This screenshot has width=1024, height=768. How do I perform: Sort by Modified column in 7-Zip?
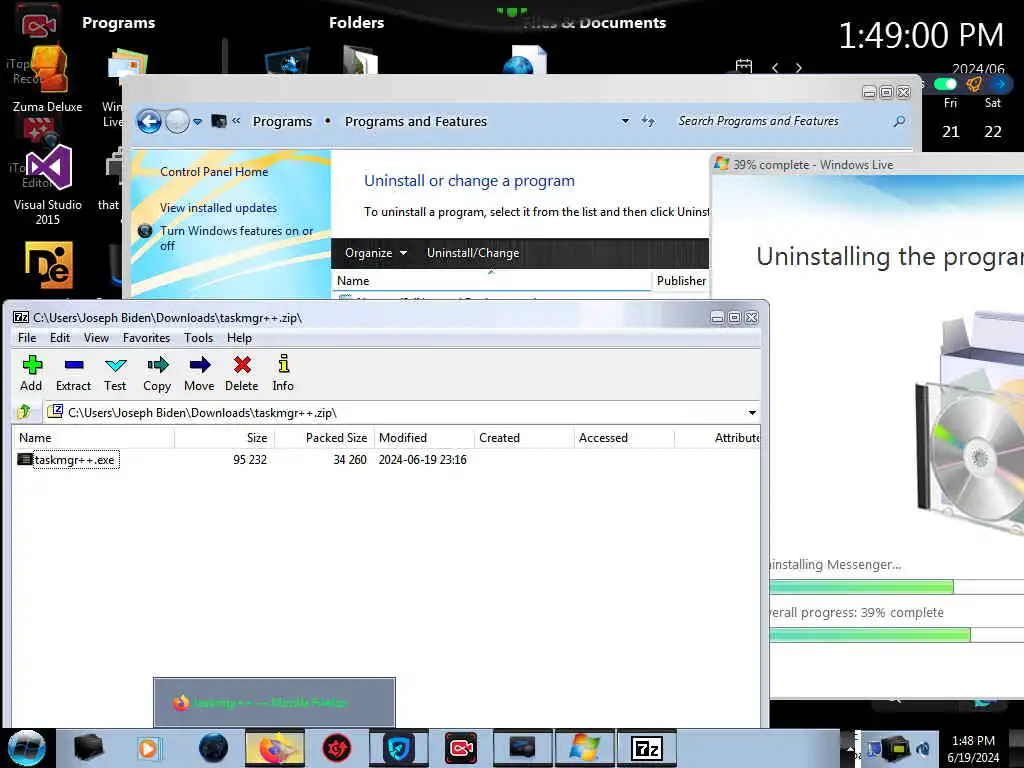pos(424,438)
